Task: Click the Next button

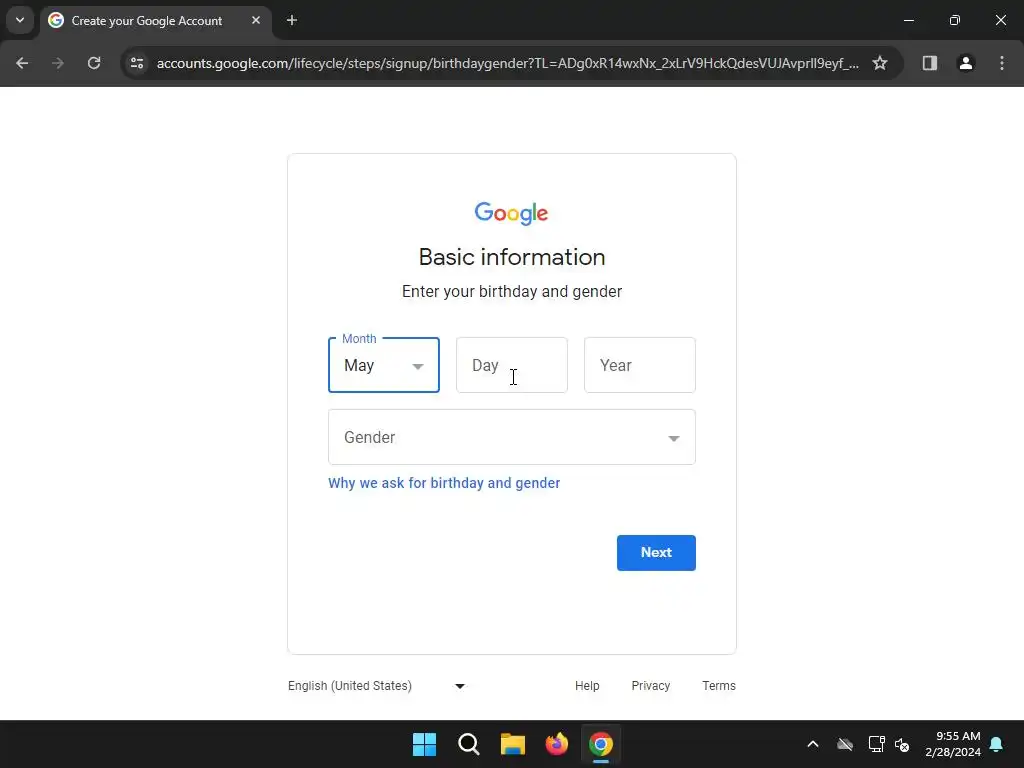Action: coord(656,552)
